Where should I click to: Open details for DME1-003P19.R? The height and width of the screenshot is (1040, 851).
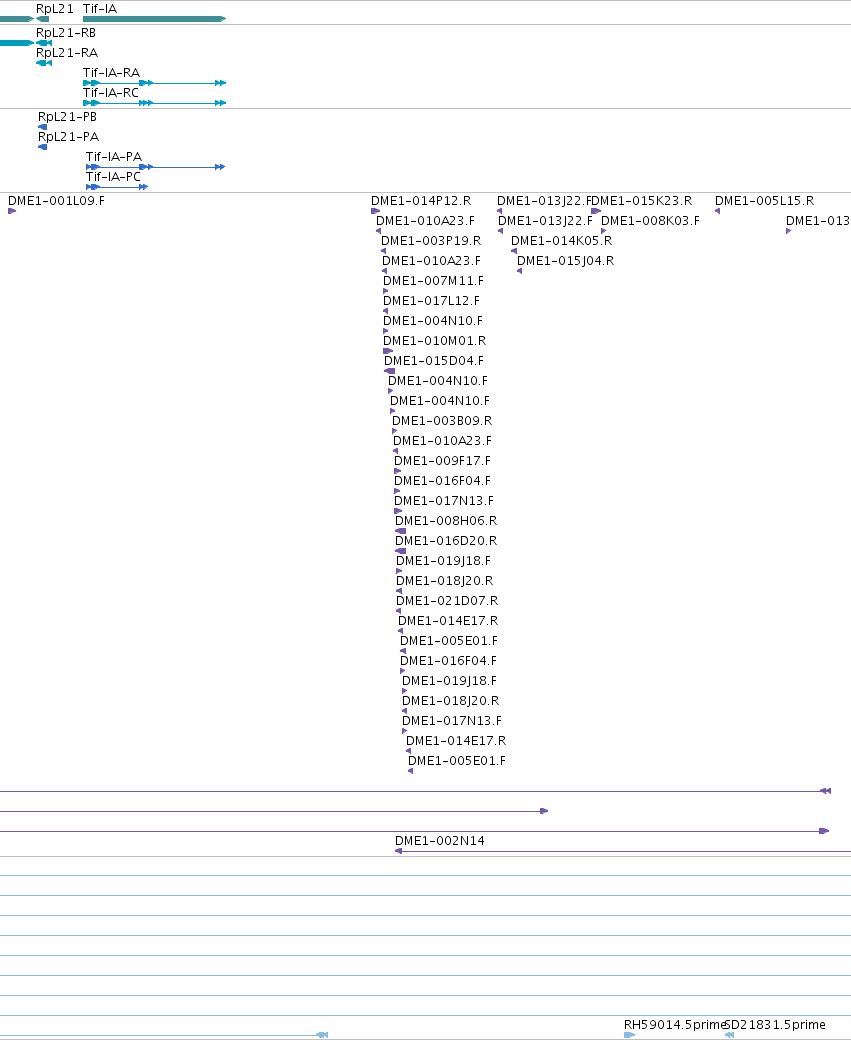[x=430, y=241]
